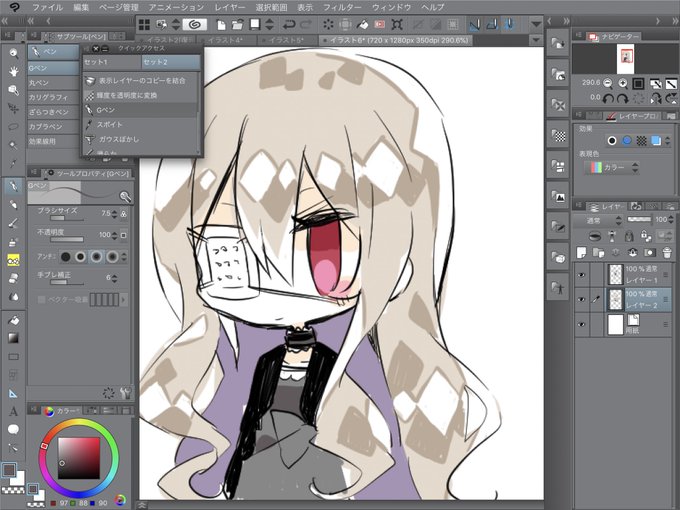
Task: Adjust the 不透明度 stepper arrows
Action: click(x=114, y=235)
